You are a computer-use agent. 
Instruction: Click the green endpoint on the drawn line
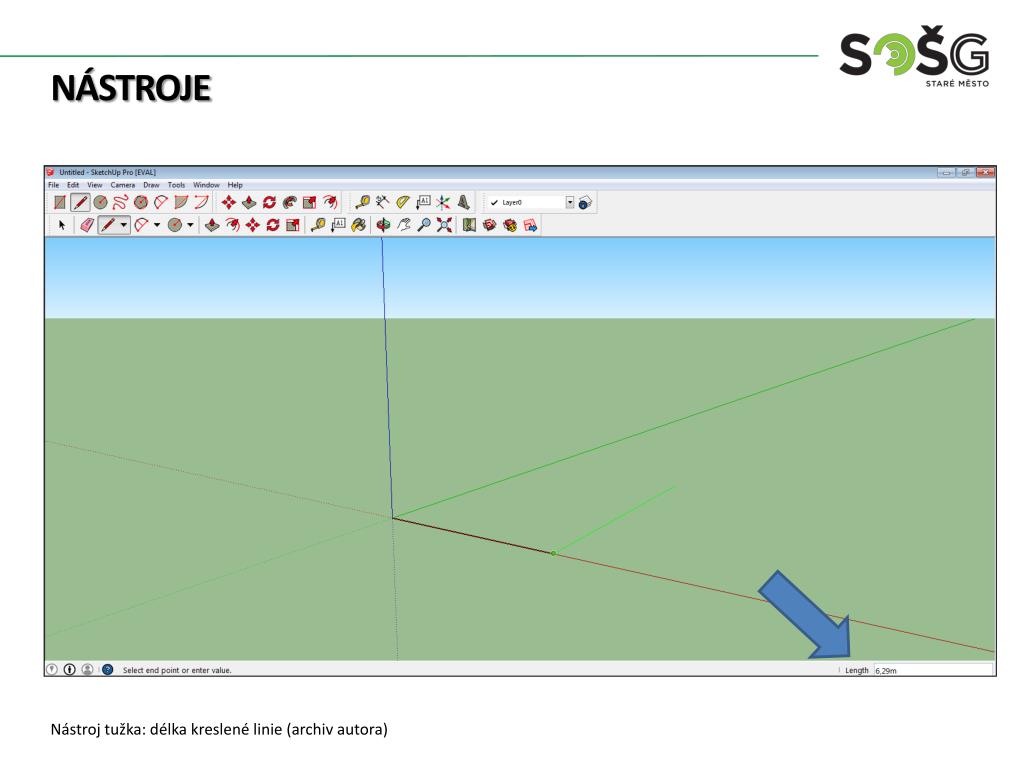coord(553,553)
